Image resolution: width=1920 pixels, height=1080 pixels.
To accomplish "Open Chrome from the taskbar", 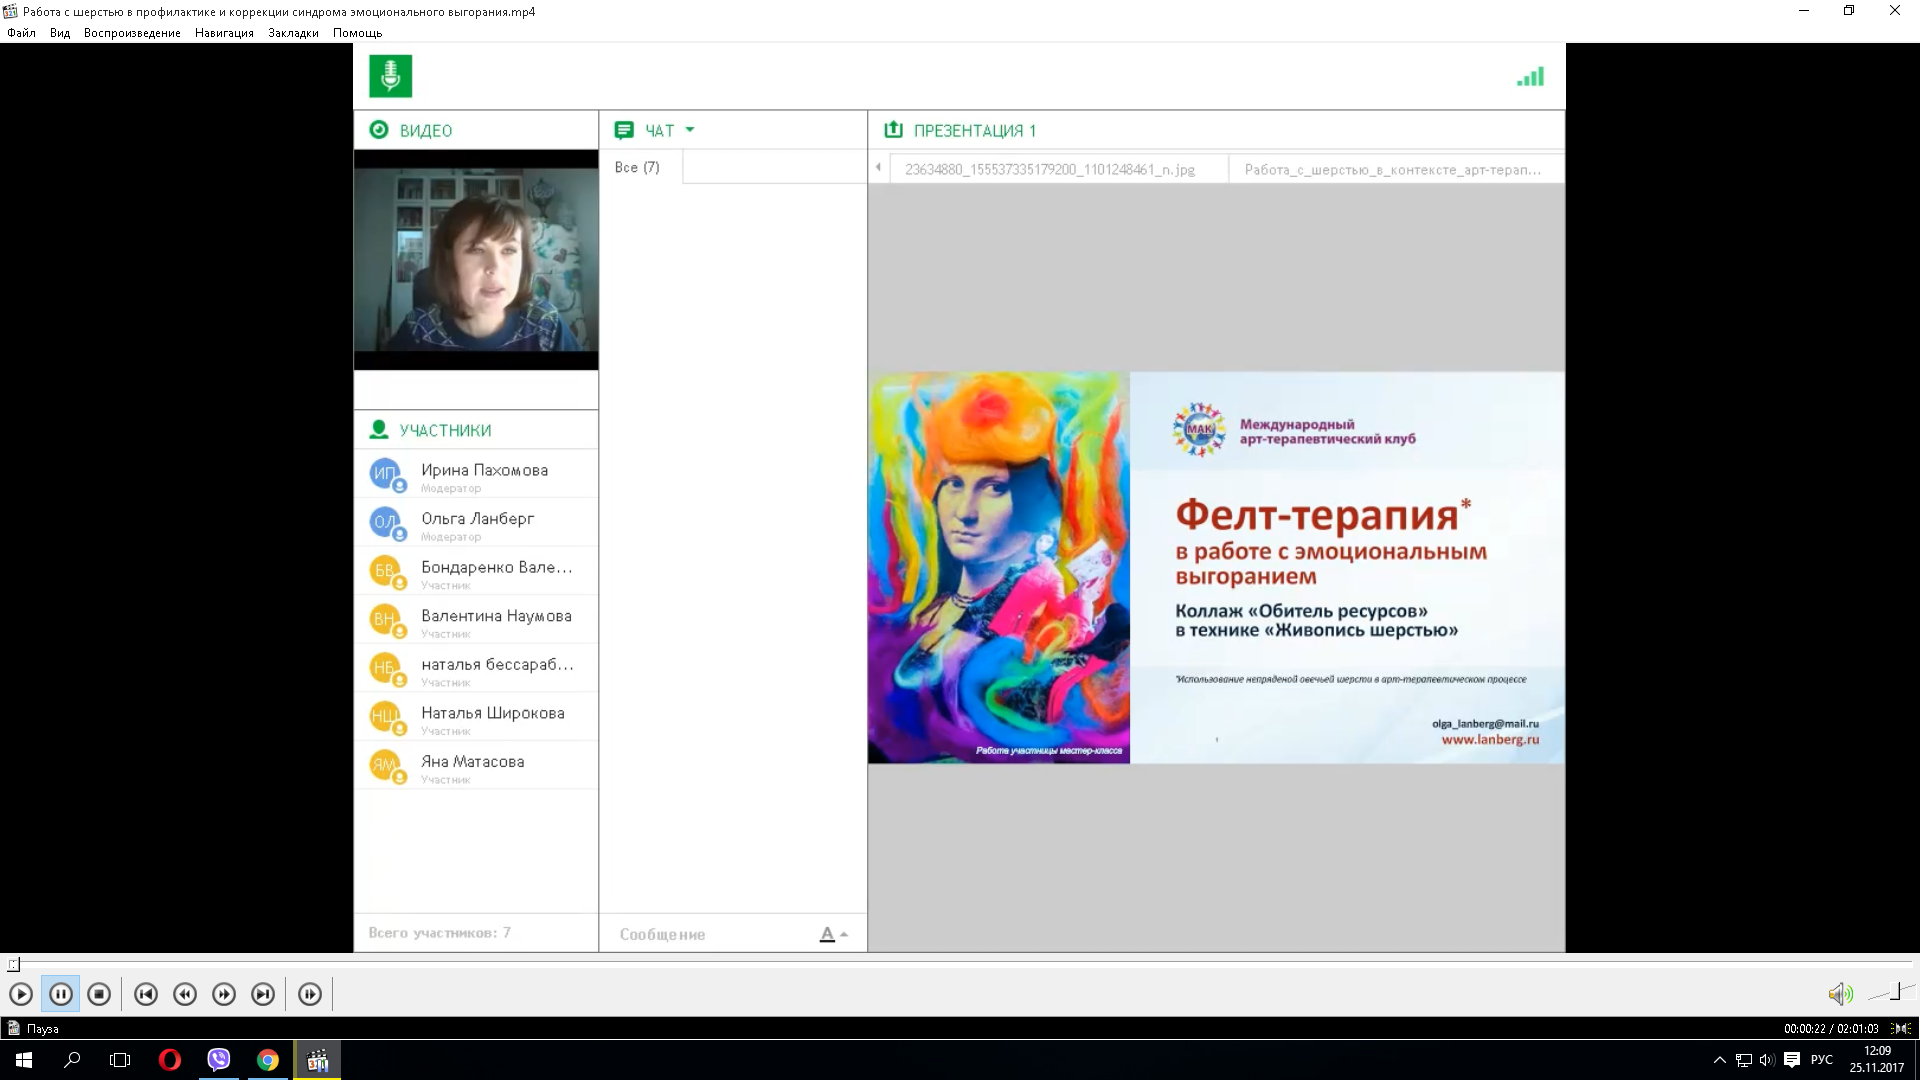I will 268,1060.
